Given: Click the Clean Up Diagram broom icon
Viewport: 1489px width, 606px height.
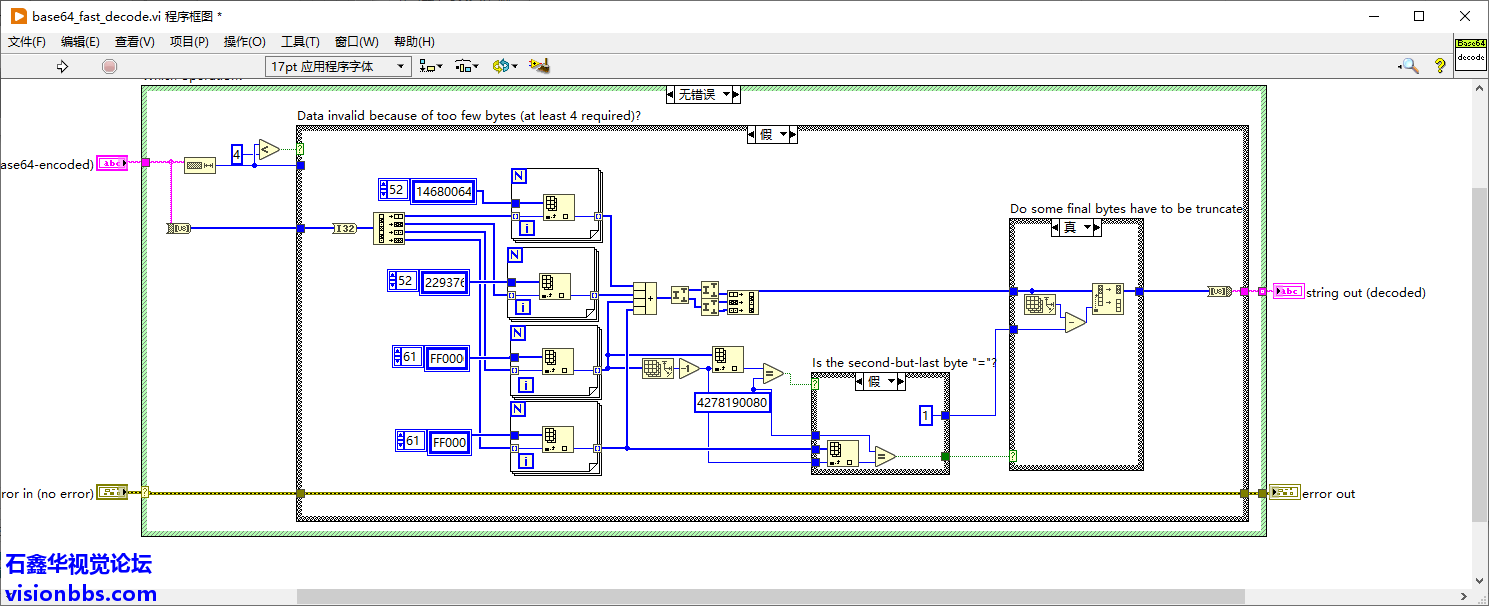Looking at the screenshot, I should [x=540, y=66].
